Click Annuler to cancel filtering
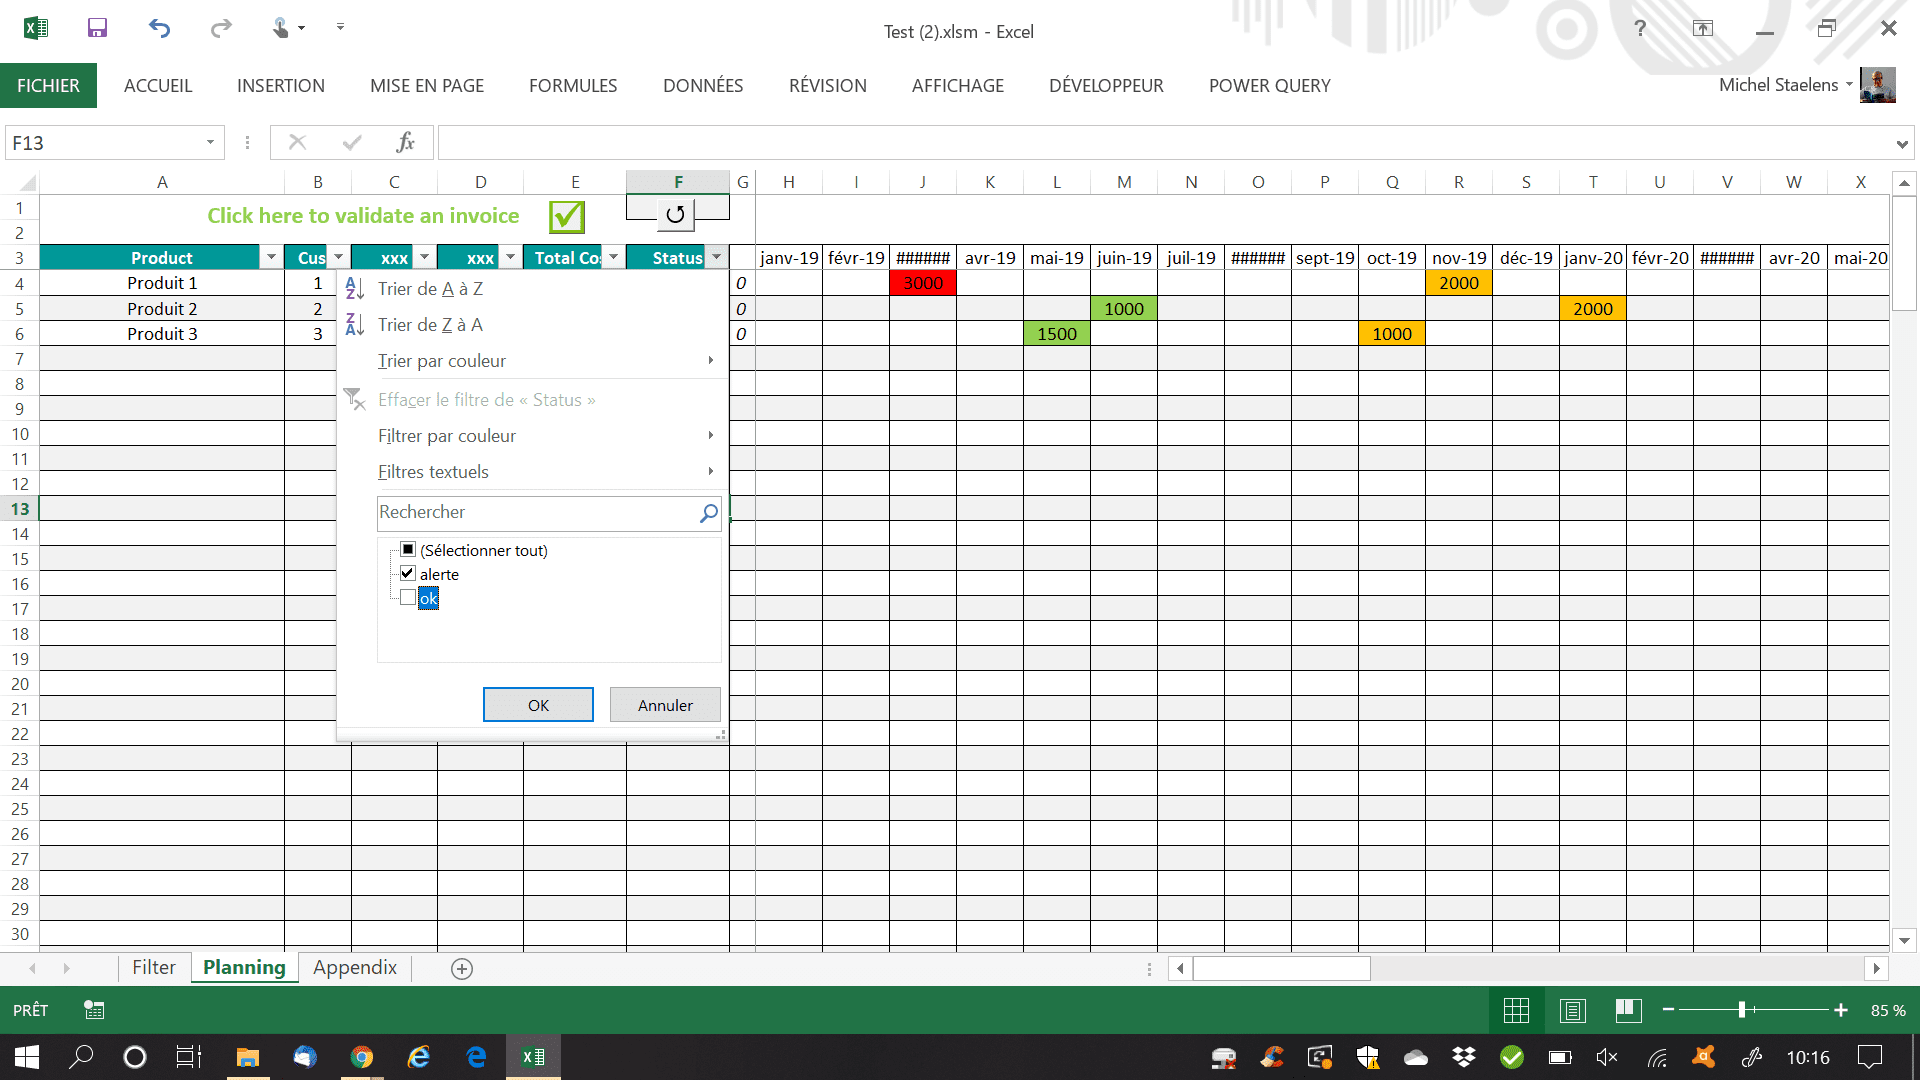Screen dimensions: 1920x1080 [x=665, y=704]
